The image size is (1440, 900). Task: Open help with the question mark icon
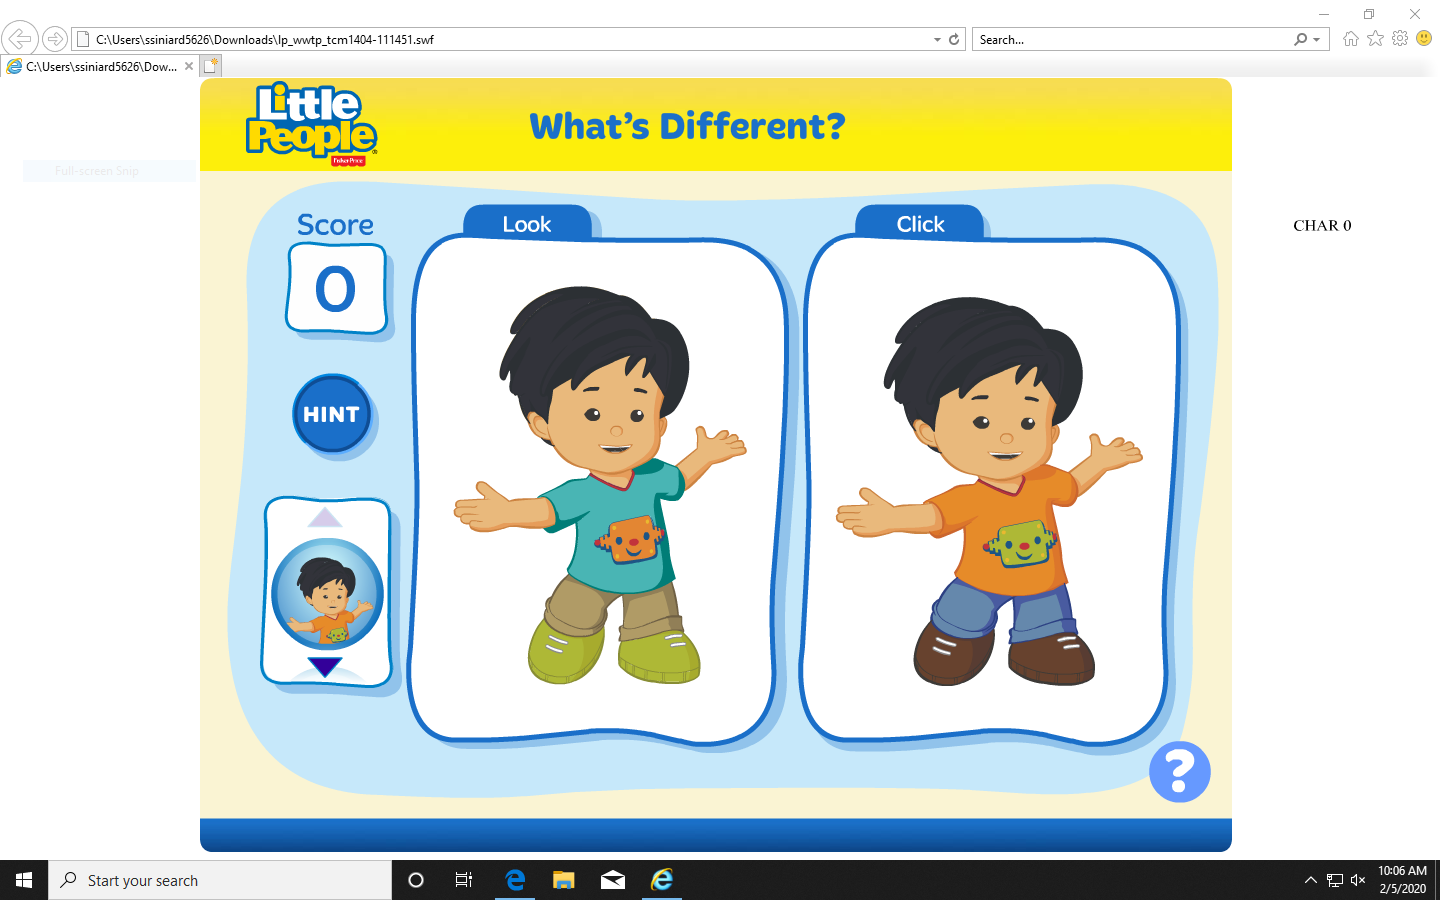pyautogui.click(x=1180, y=772)
